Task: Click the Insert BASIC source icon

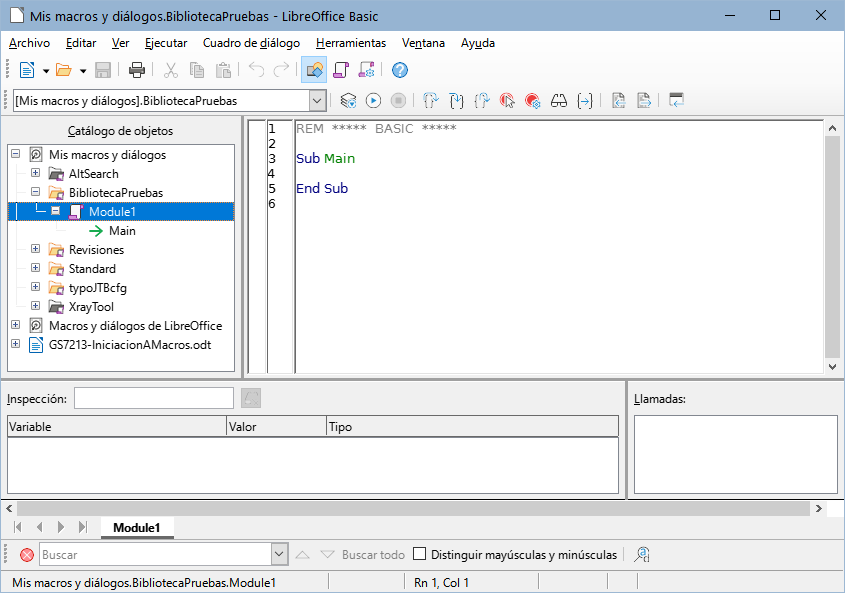Action: (x=618, y=101)
